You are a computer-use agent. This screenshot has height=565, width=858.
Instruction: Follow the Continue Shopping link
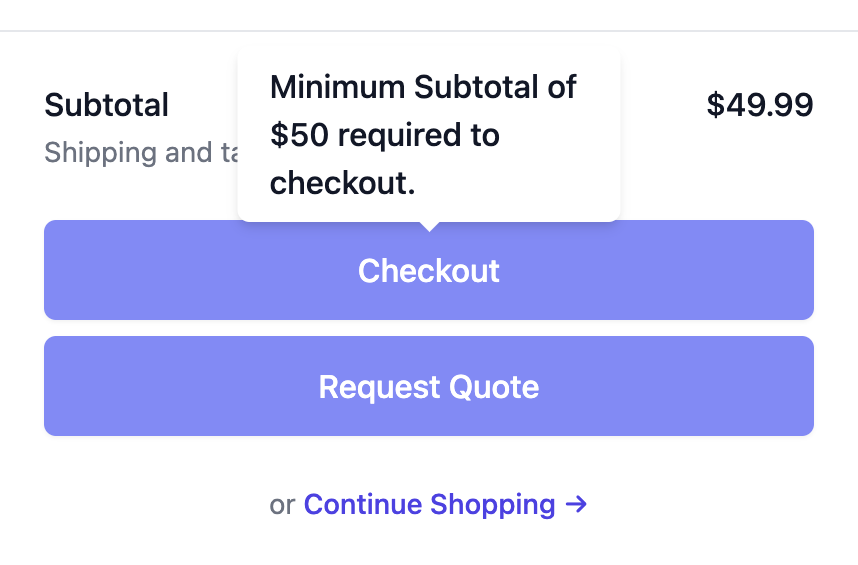point(429,505)
